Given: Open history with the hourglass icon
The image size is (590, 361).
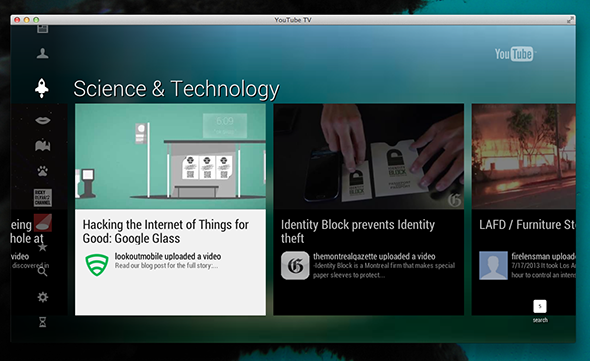Looking at the screenshot, I should click(x=43, y=322).
